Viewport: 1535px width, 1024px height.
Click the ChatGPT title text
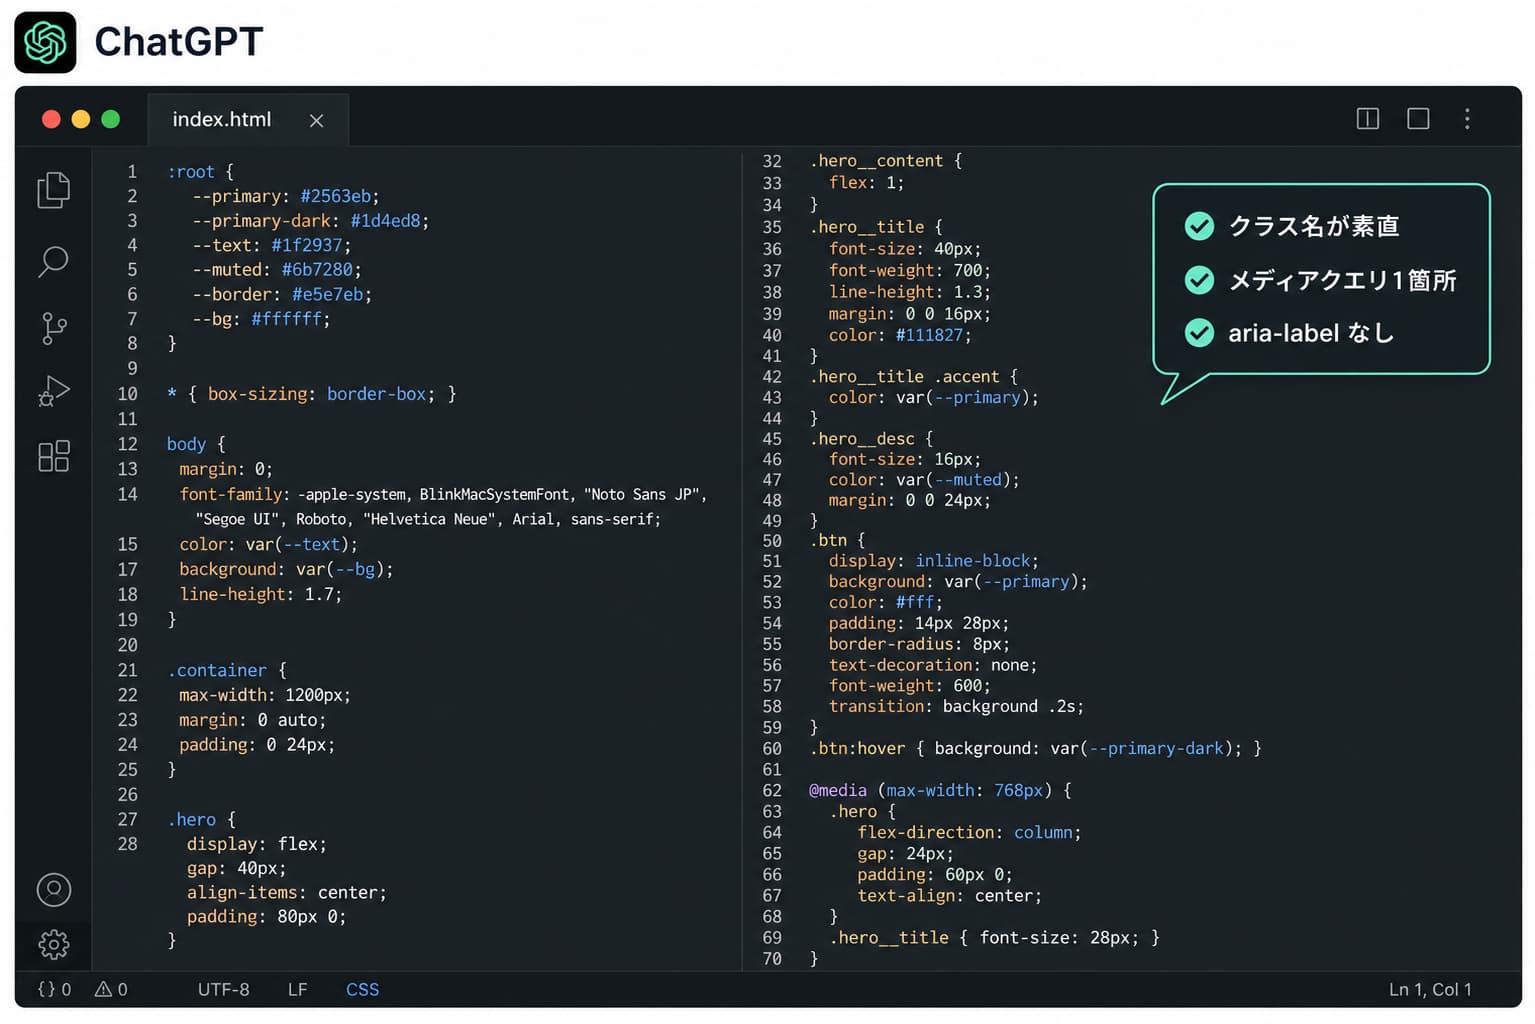point(179,42)
